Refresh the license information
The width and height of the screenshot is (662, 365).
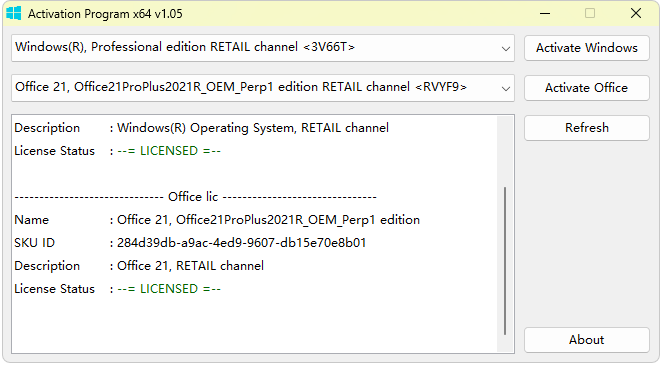pos(586,127)
